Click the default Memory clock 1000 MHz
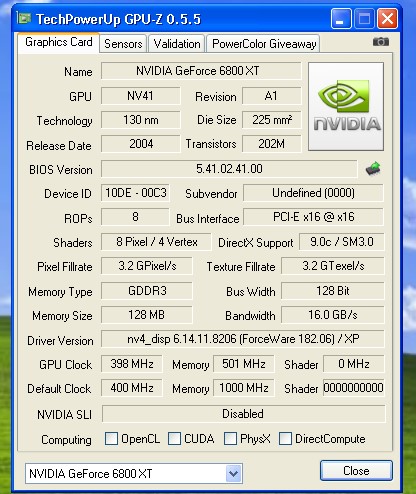Image resolution: width=416 pixels, height=494 pixels. (x=244, y=388)
